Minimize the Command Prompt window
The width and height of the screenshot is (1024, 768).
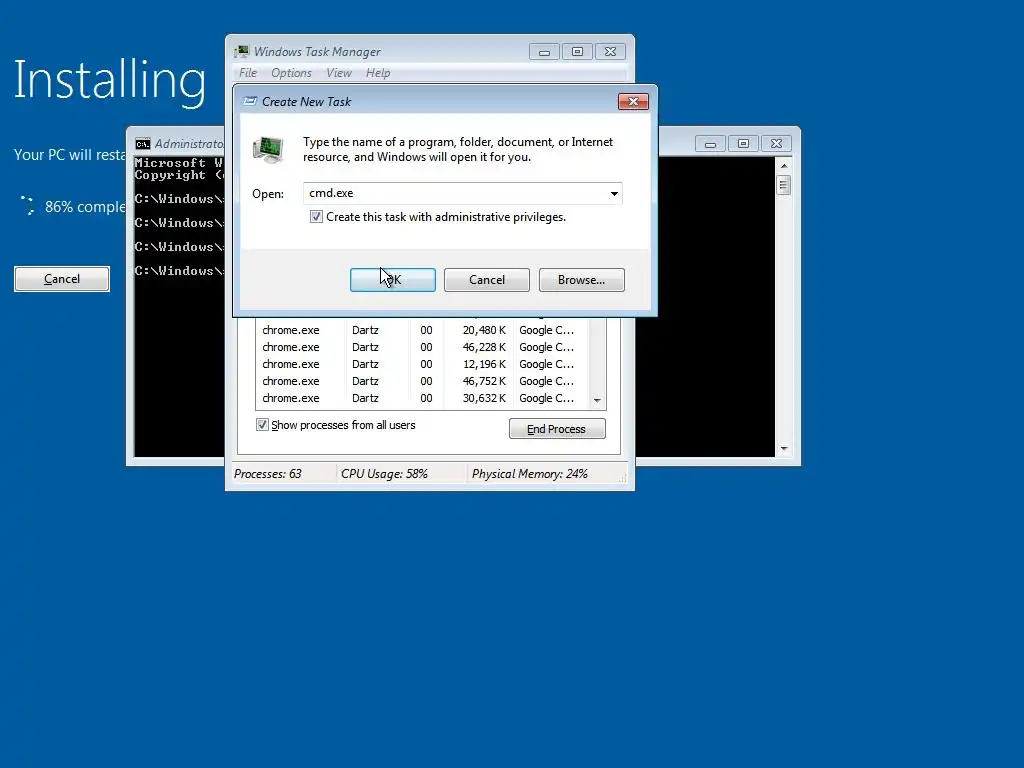710,144
